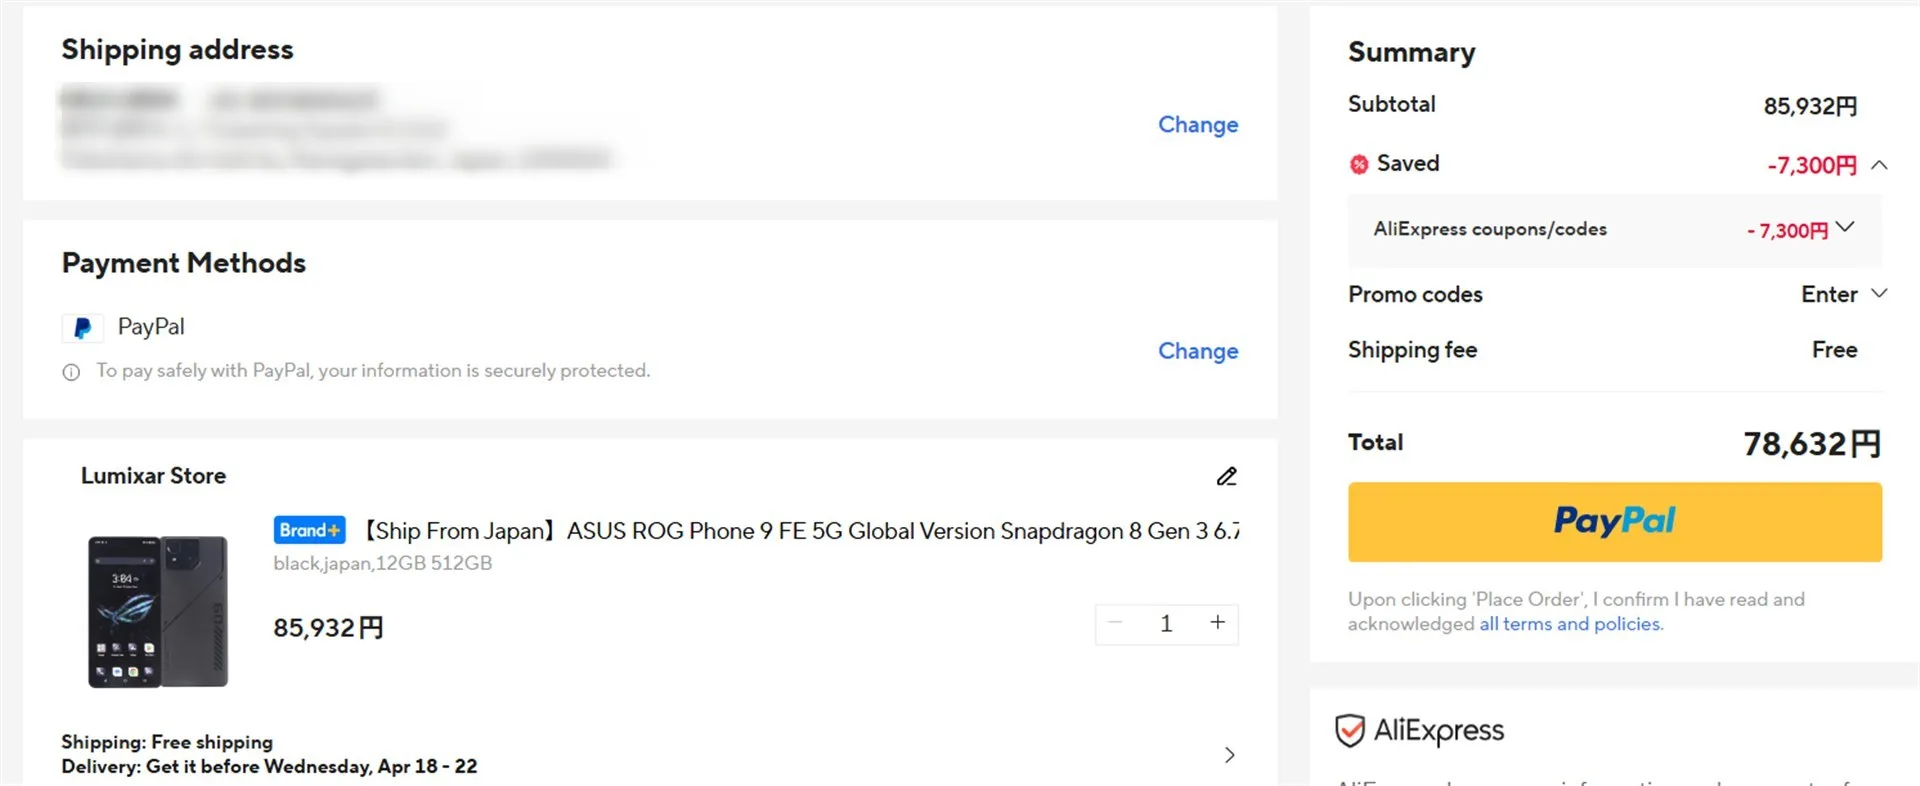Decrease quantity with the minus button

point(1115,623)
